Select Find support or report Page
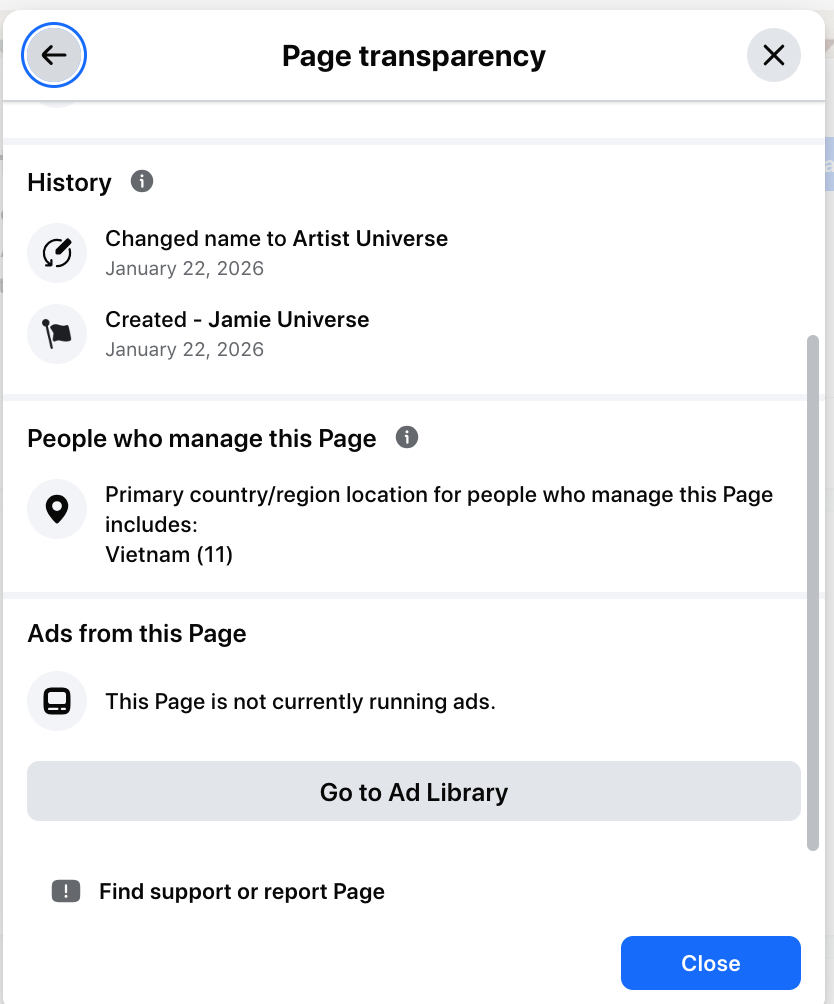Viewport: 834px width, 1004px height. [241, 891]
